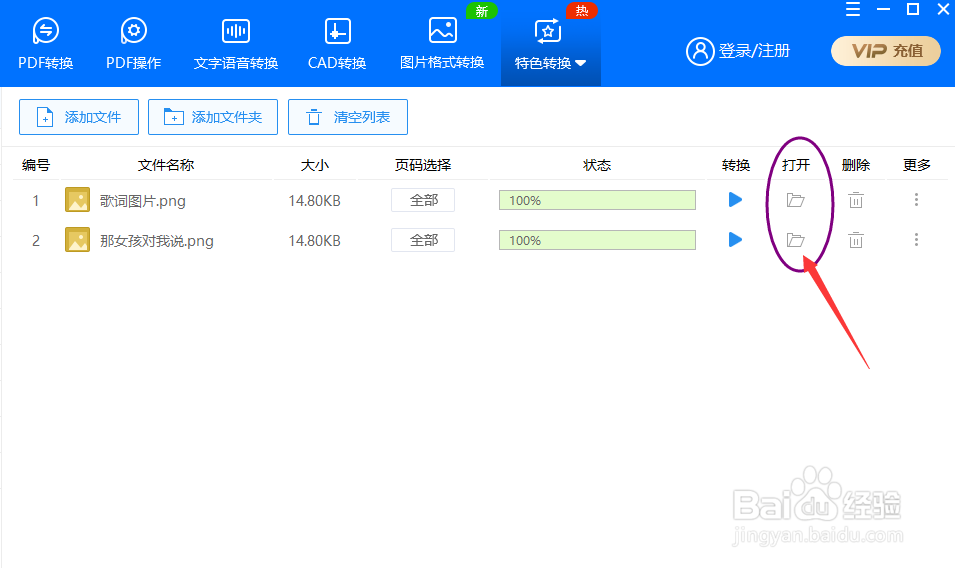This screenshot has width=955, height=568.
Task: Open the 图片格式转换 tab
Action: click(442, 44)
